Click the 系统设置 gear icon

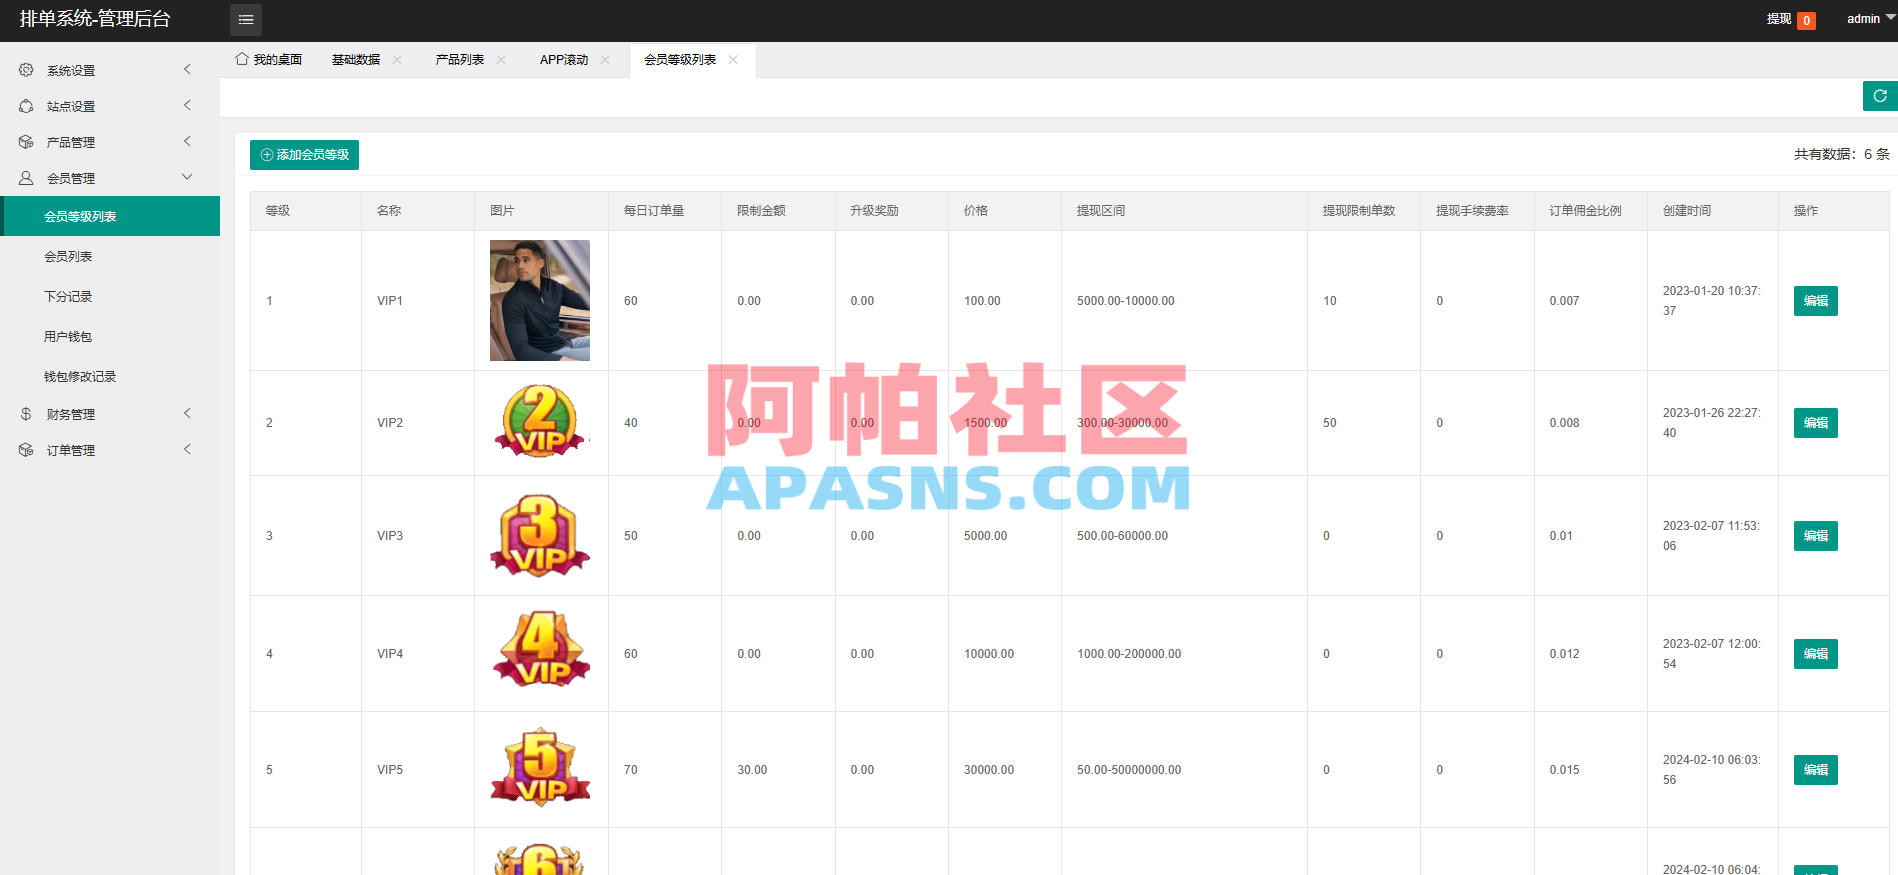click(x=26, y=70)
